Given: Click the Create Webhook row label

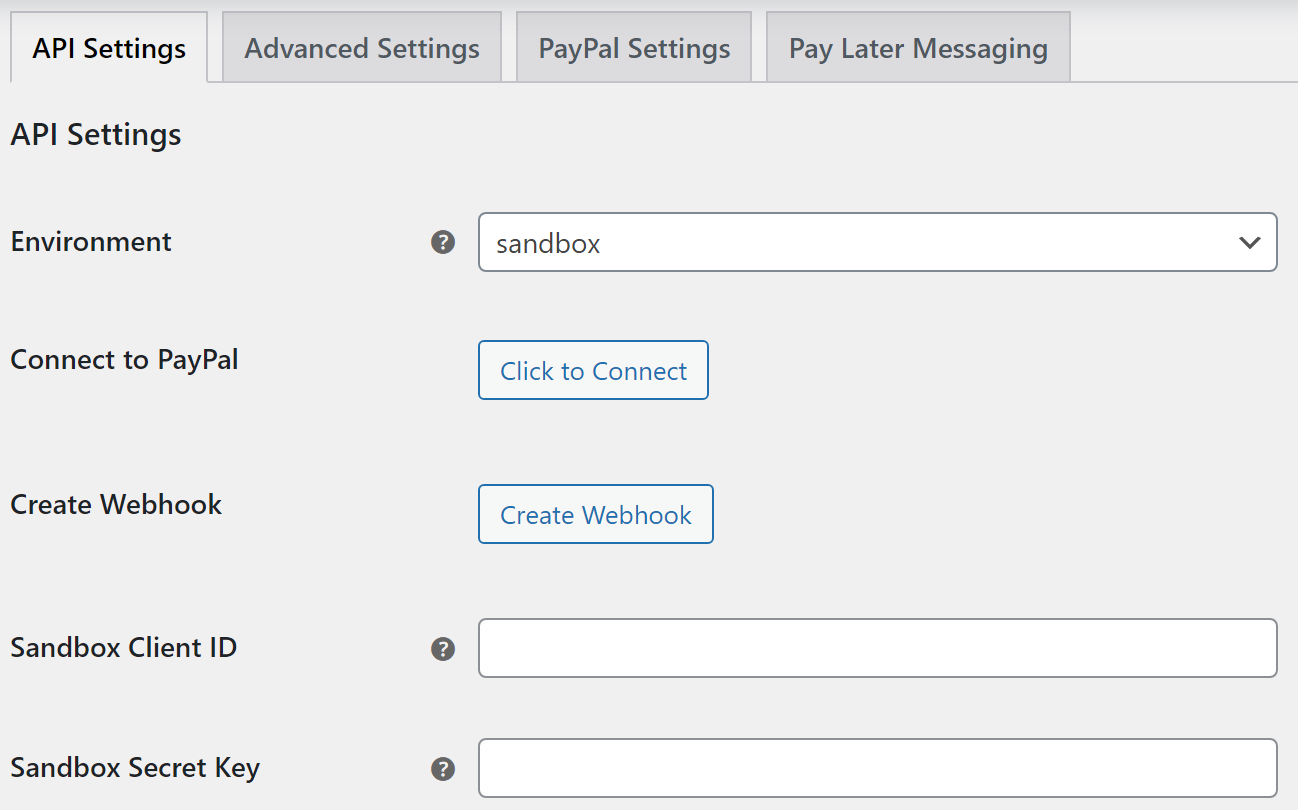Looking at the screenshot, I should point(116,504).
